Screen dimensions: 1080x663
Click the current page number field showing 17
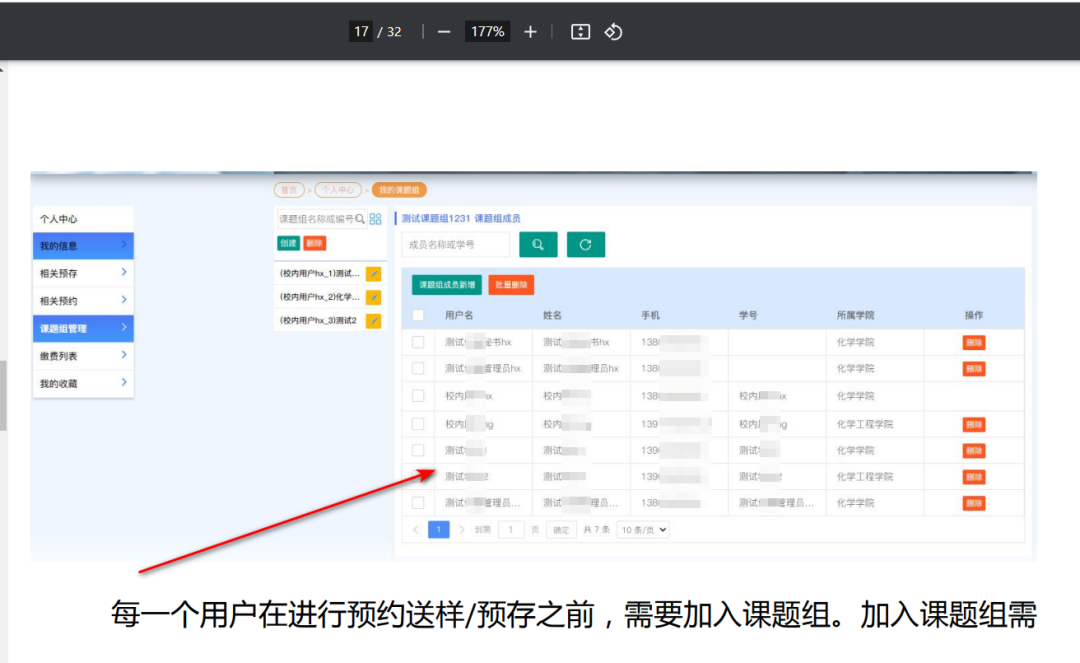click(x=361, y=32)
